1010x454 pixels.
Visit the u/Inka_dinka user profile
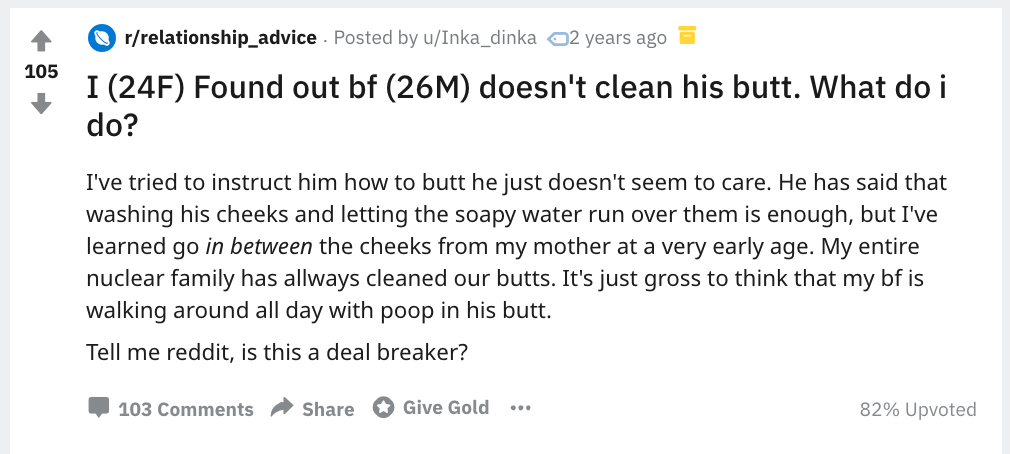pos(480,38)
